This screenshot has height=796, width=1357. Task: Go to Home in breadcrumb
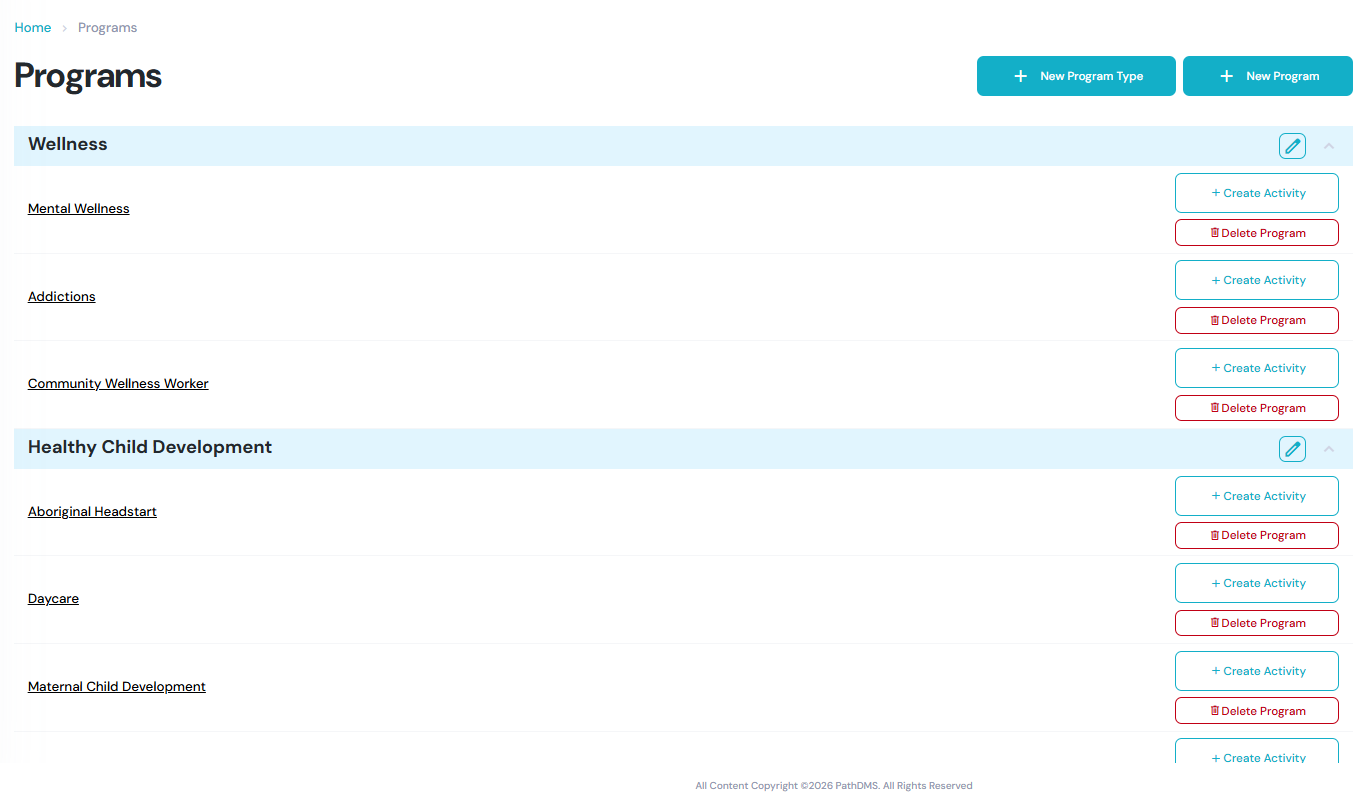(x=33, y=28)
